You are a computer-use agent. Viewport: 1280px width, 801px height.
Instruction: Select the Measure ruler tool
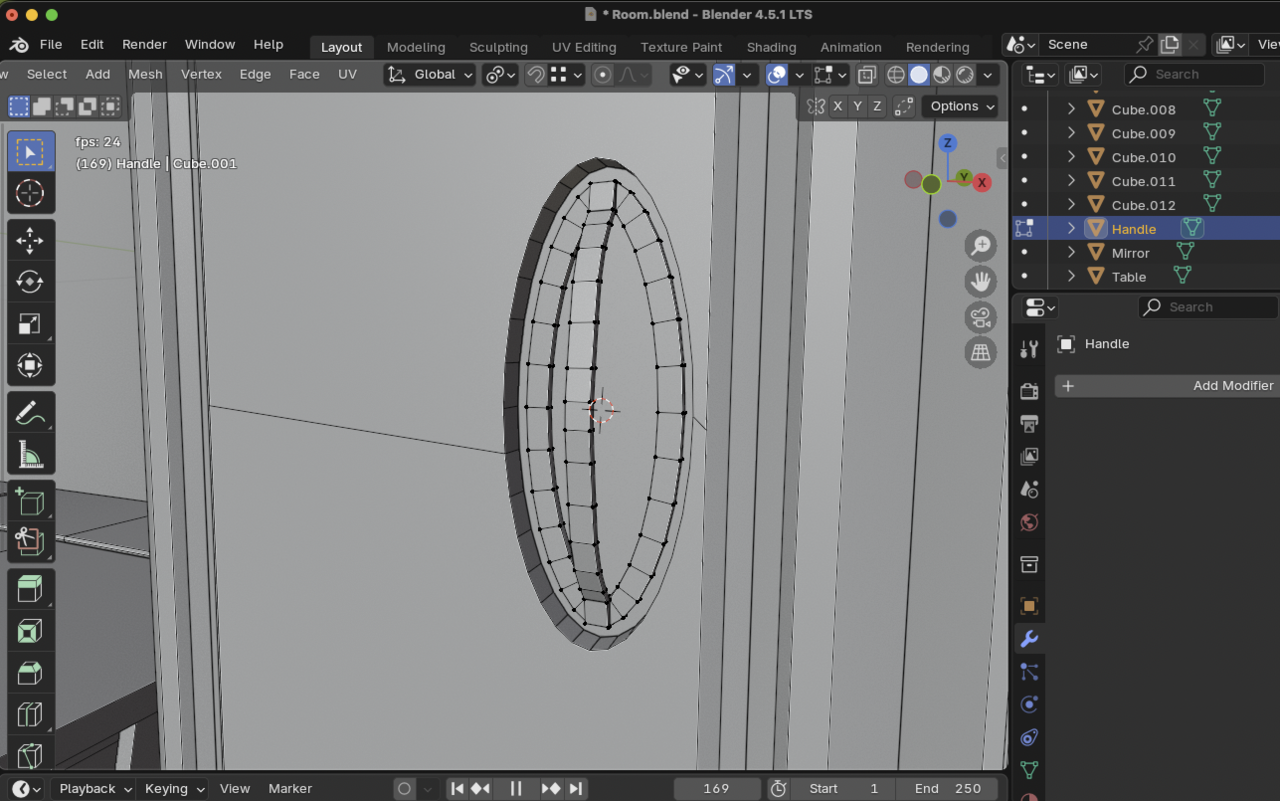point(30,455)
